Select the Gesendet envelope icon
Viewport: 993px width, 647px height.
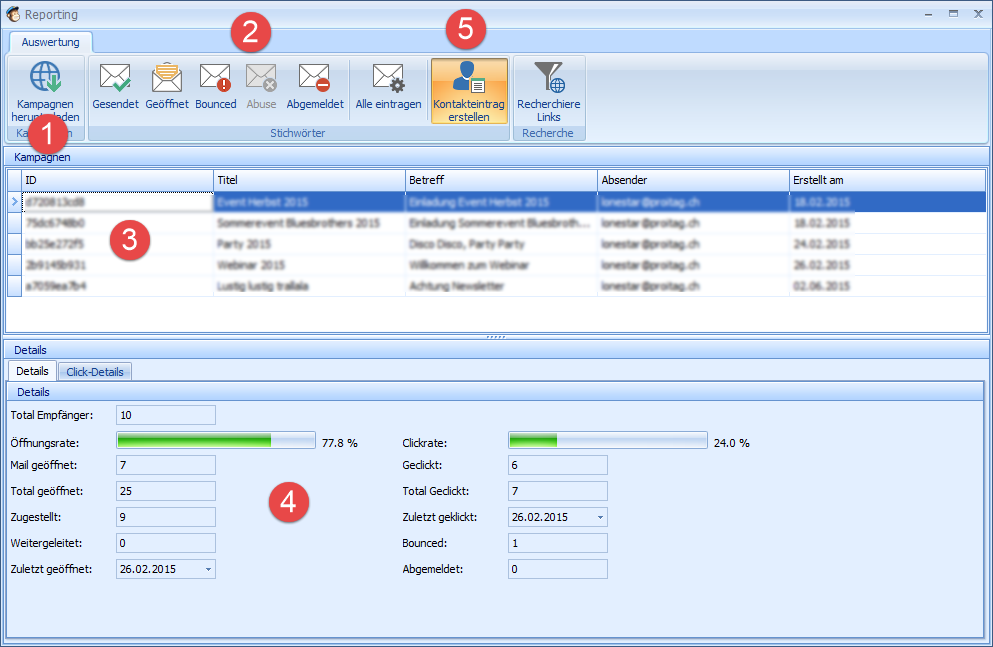pyautogui.click(x=115, y=78)
